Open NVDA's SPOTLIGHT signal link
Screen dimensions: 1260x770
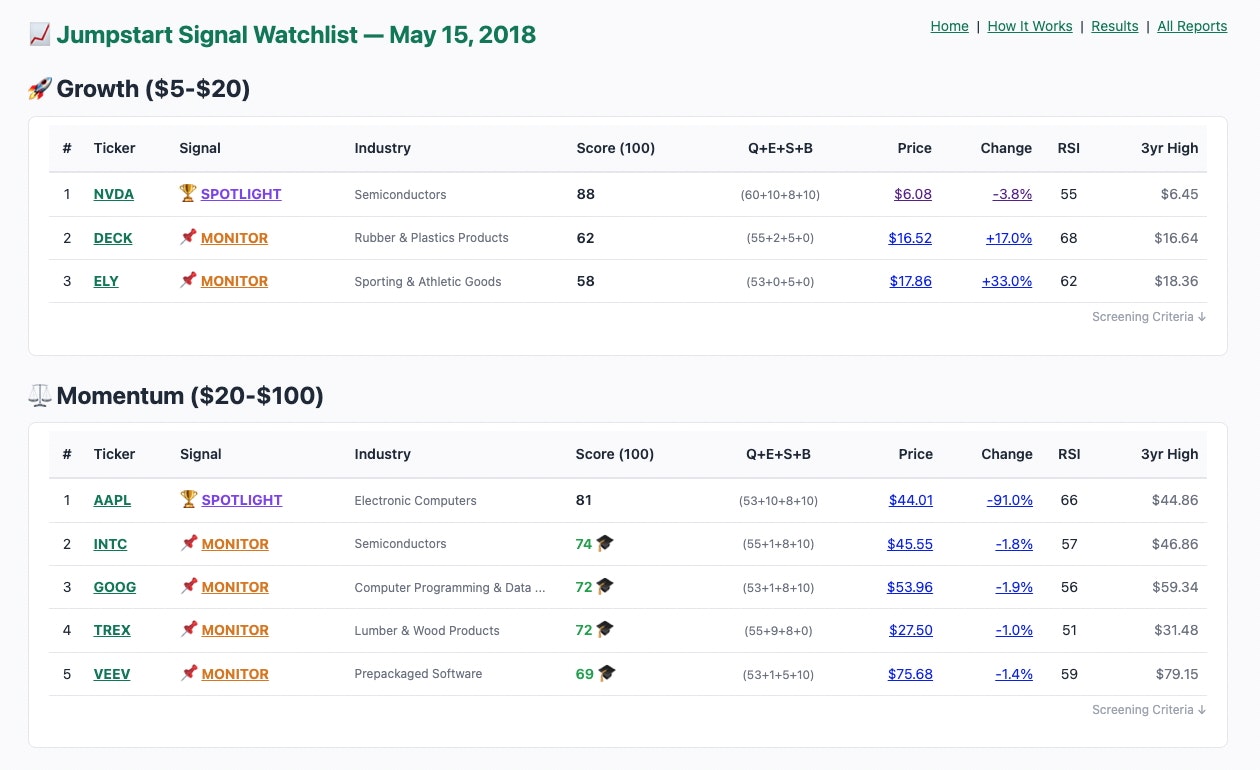241,194
